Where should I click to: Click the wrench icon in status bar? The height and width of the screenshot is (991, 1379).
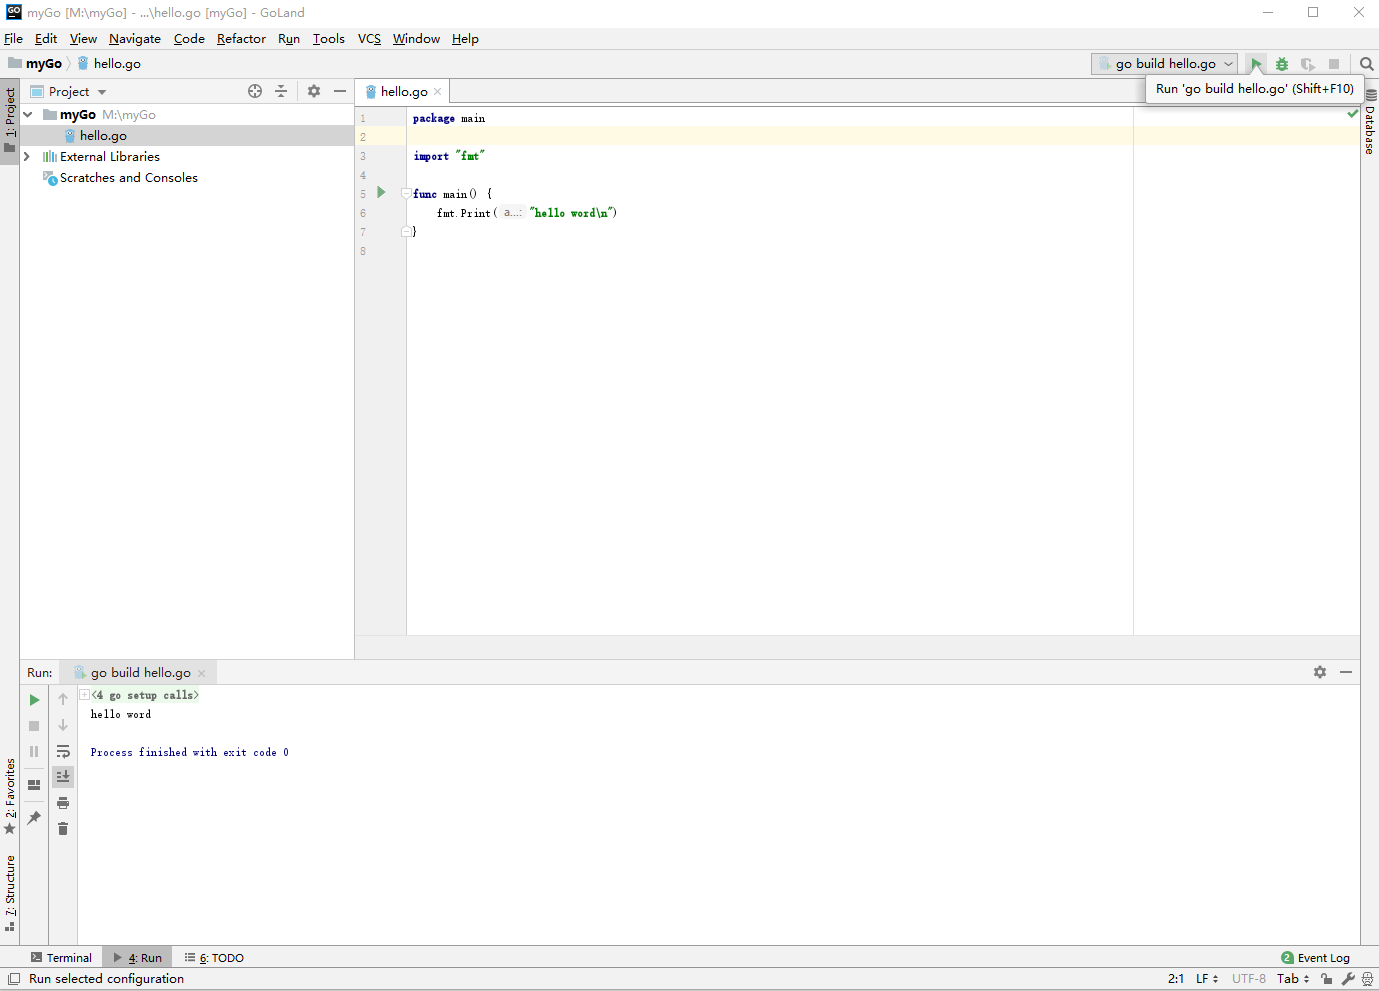(x=1348, y=979)
